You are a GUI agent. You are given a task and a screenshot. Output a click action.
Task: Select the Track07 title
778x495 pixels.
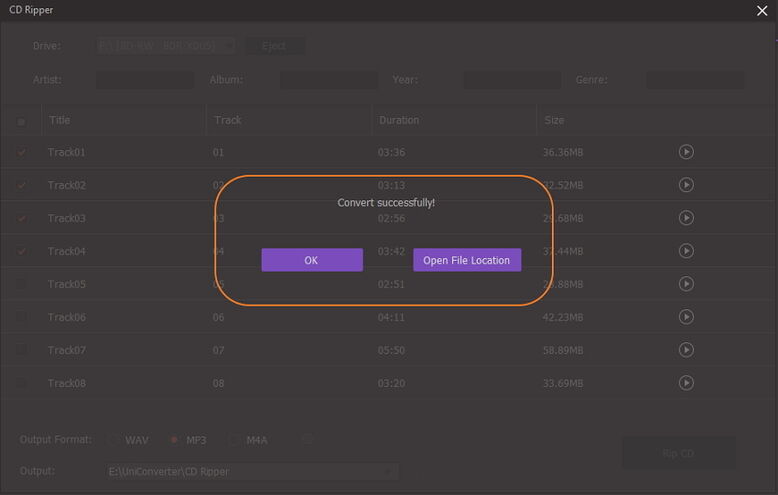point(66,350)
